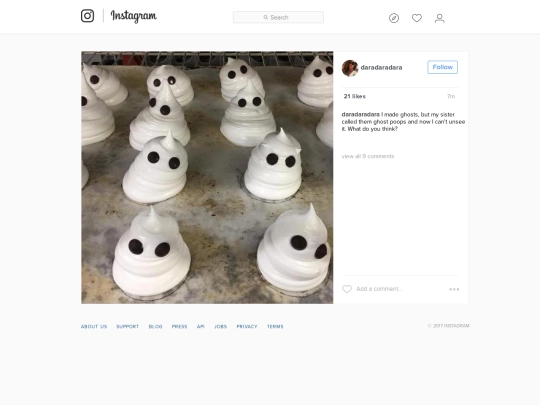Follow daradaradara with the Follow button
Image resolution: width=540 pixels, height=405 pixels.
[443, 67]
